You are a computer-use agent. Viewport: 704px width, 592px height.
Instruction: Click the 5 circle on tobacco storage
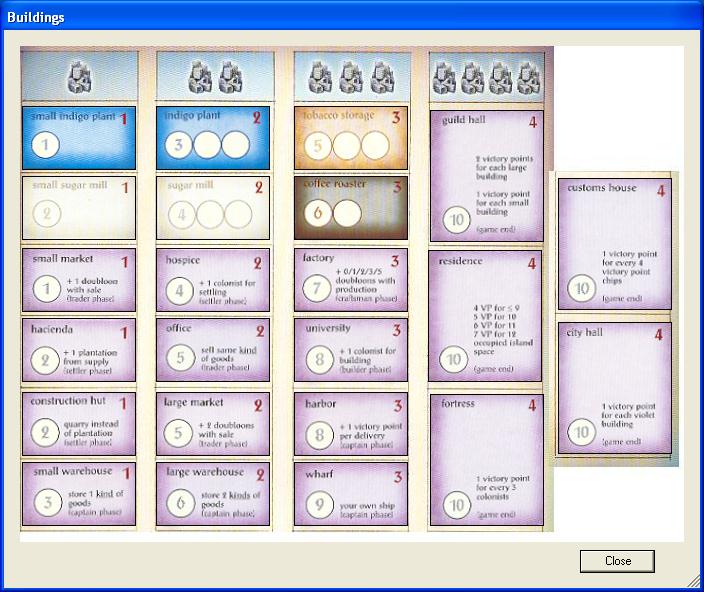click(318, 145)
